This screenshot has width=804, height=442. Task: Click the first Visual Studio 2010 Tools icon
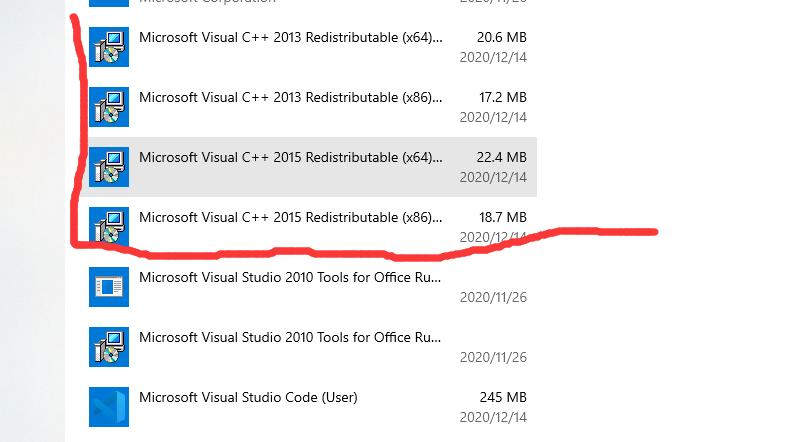pyautogui.click(x=109, y=287)
